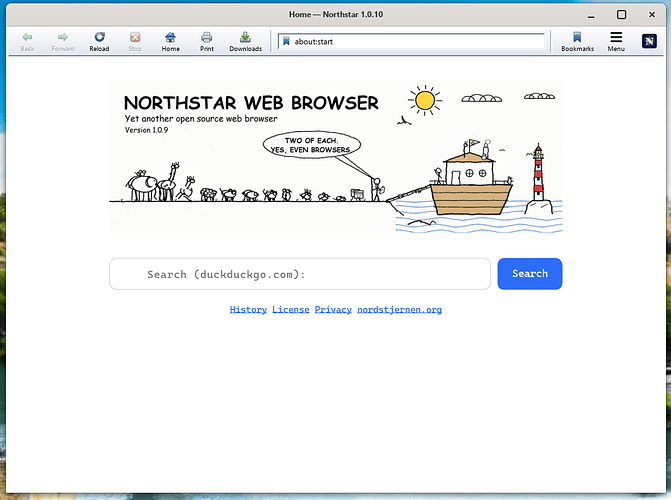Click the Northstar Web Browser banner image
This screenshot has height=500, width=671.
click(x=336, y=157)
